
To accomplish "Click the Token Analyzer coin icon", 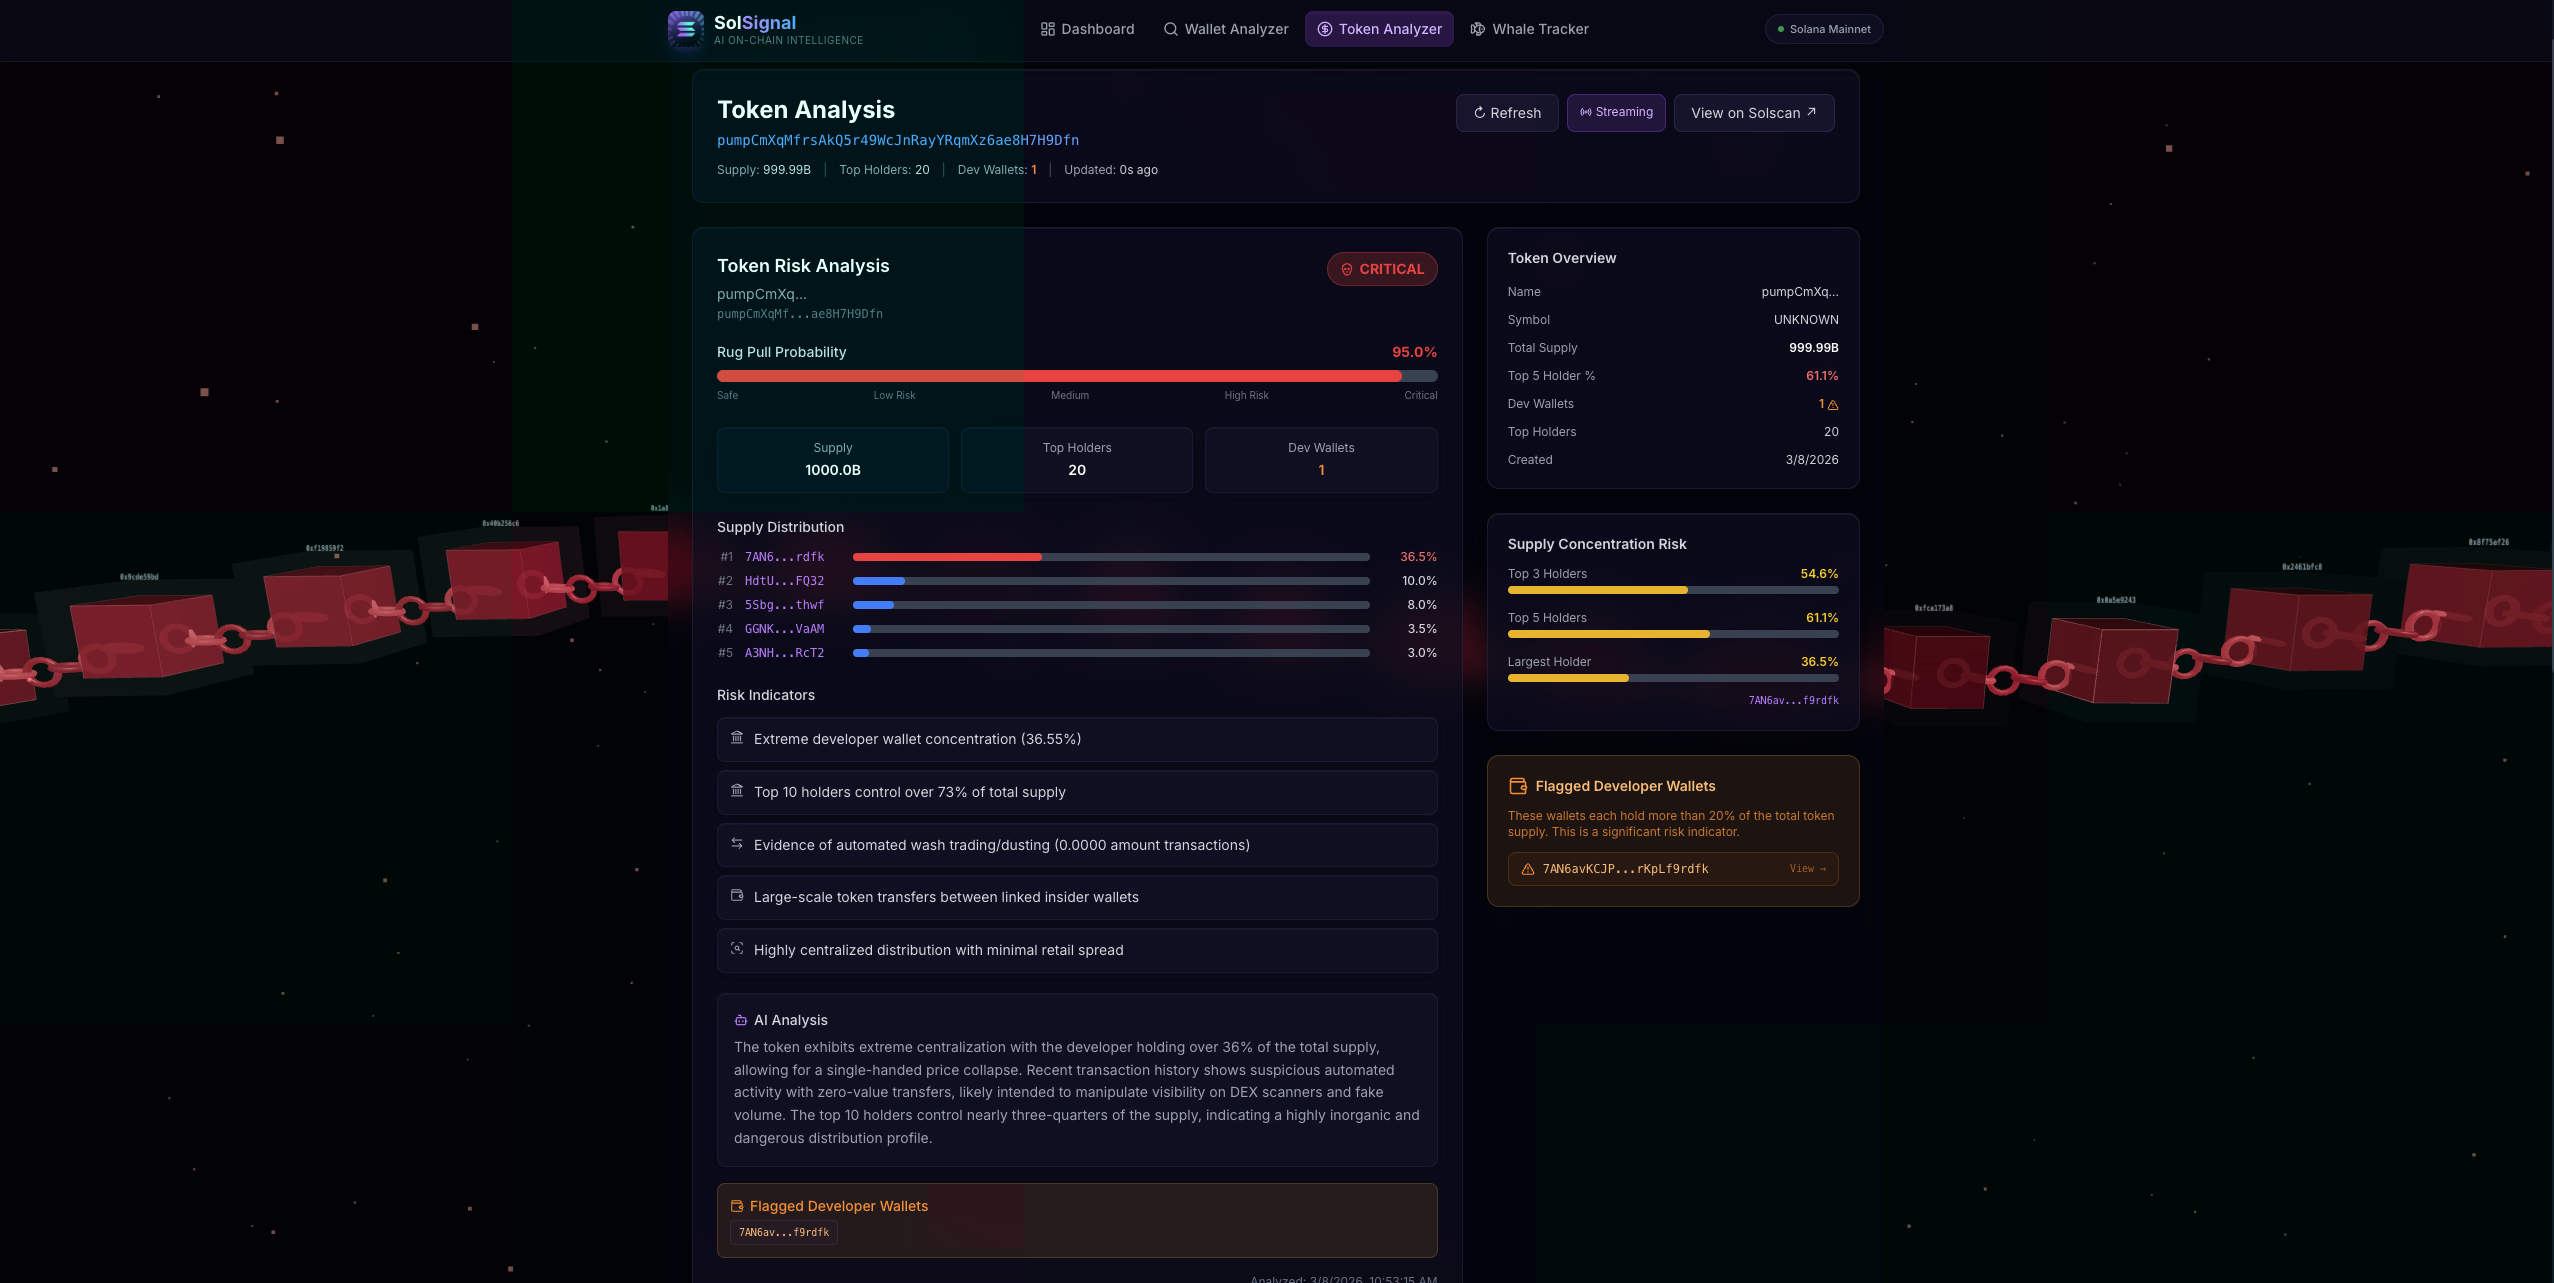I will coord(1324,29).
